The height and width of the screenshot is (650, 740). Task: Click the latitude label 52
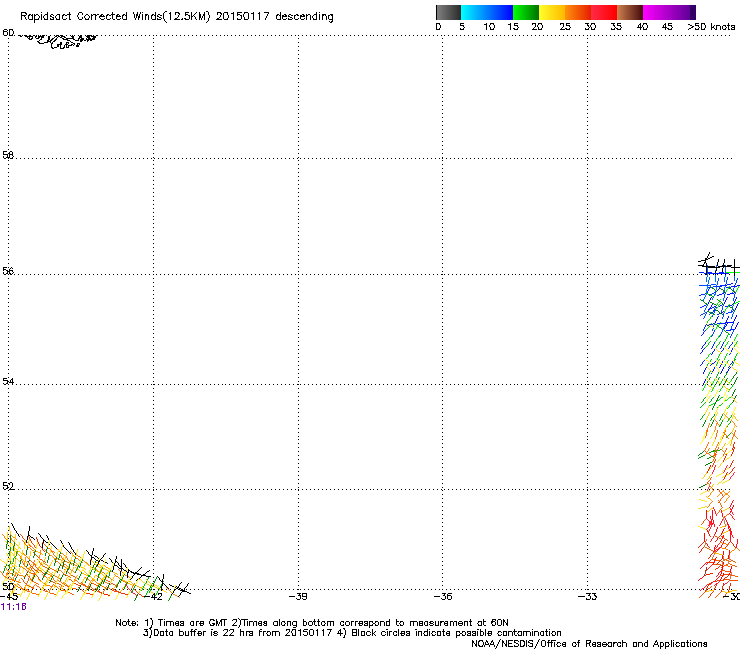(8, 486)
